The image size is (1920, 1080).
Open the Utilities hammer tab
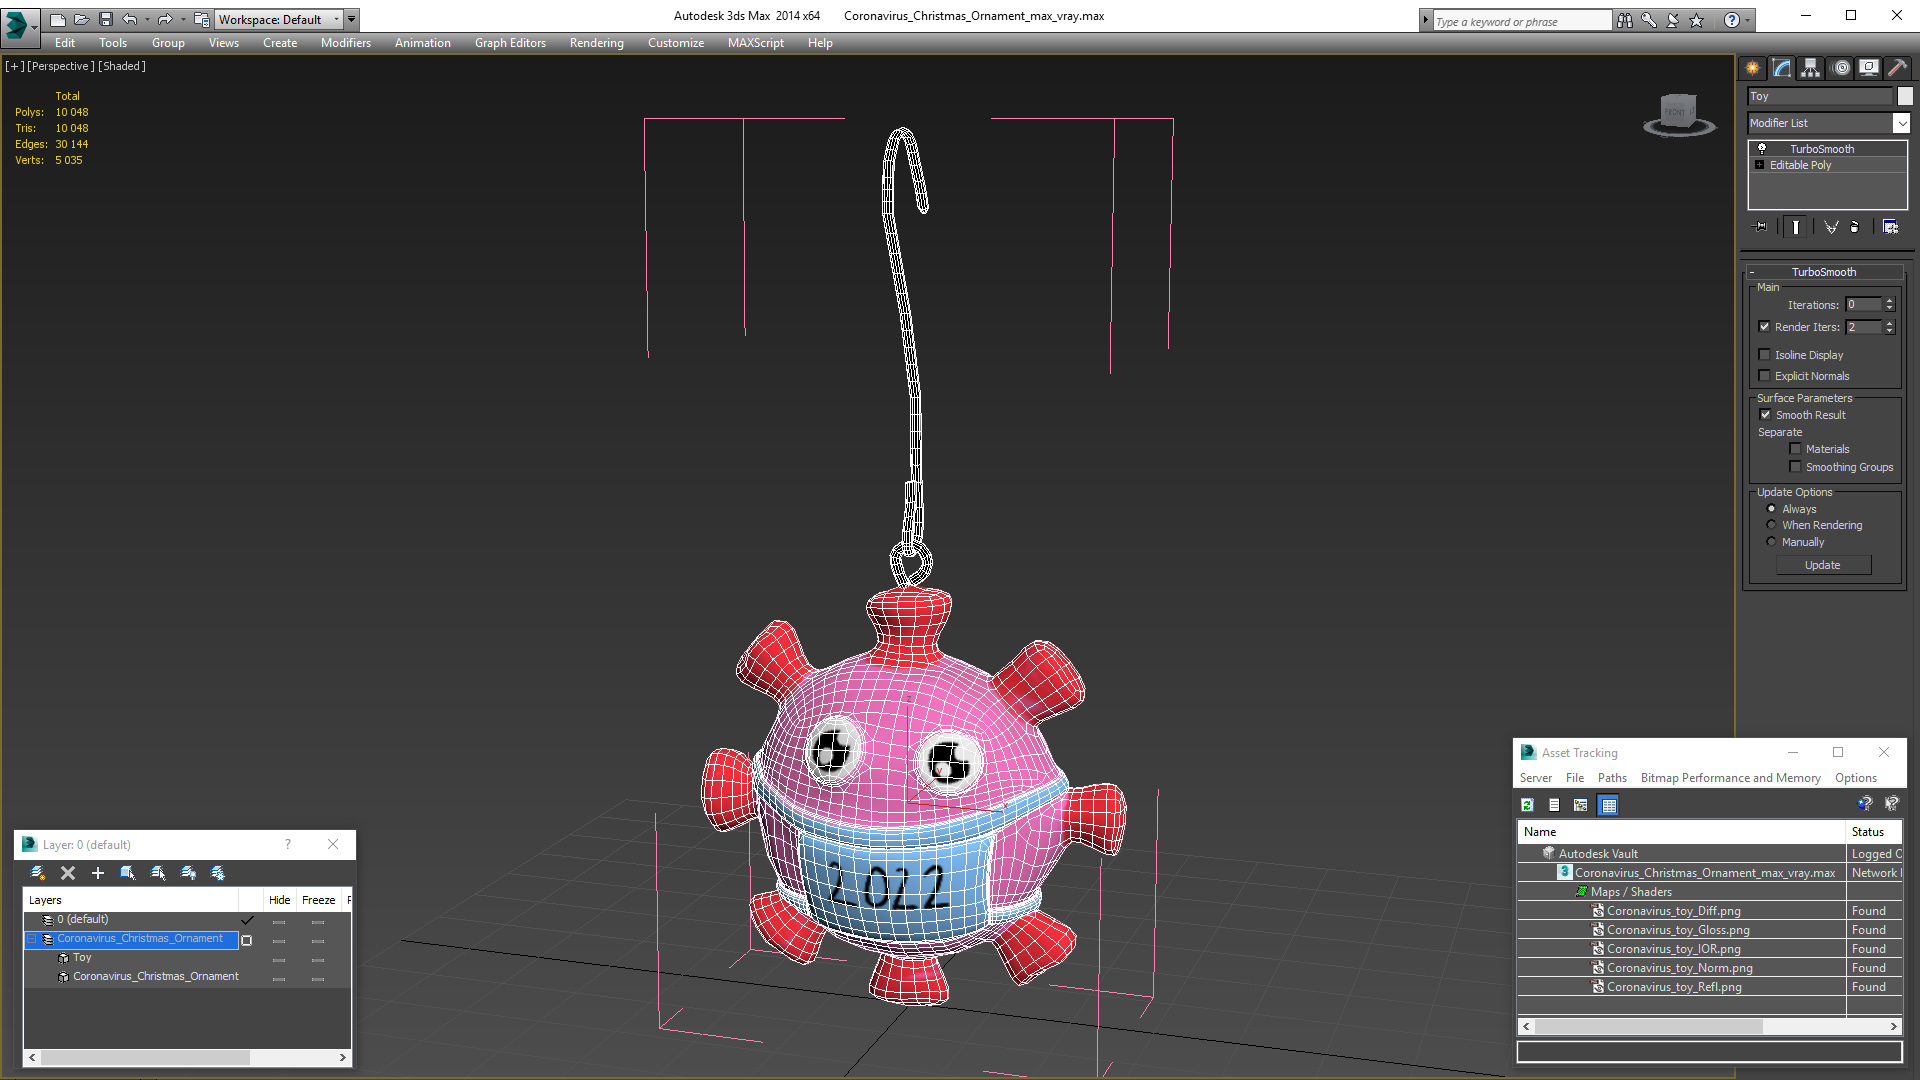1897,68
